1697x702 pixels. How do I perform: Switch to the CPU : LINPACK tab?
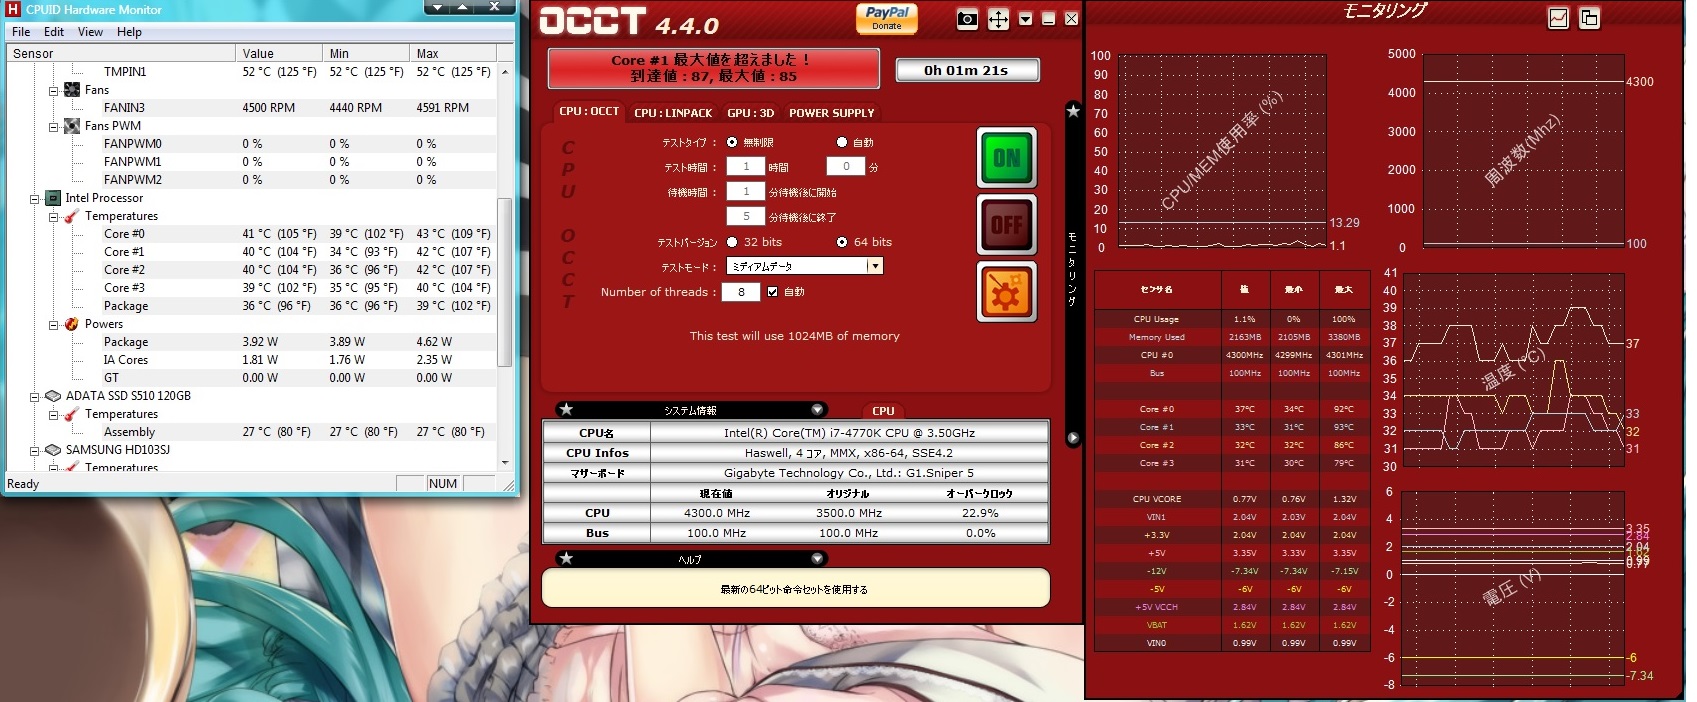(x=673, y=113)
